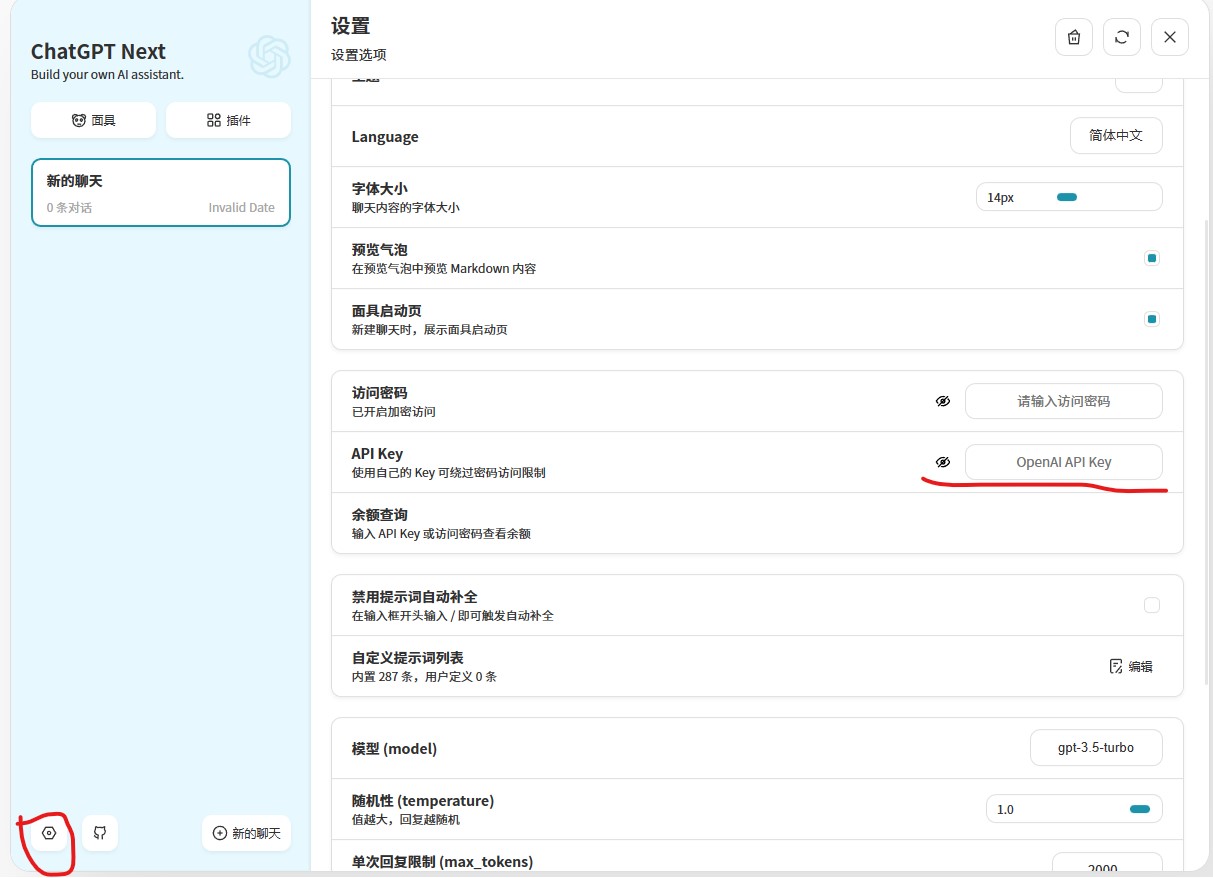
Task: Disable the 预览气泡 checkbox
Action: [1152, 258]
